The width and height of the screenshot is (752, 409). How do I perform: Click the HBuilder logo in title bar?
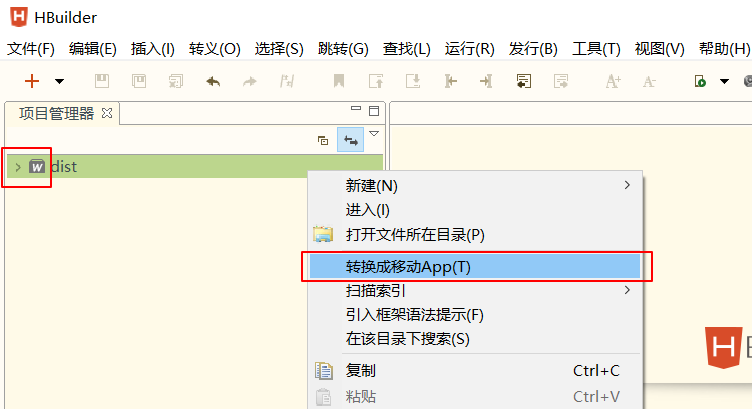[19, 17]
